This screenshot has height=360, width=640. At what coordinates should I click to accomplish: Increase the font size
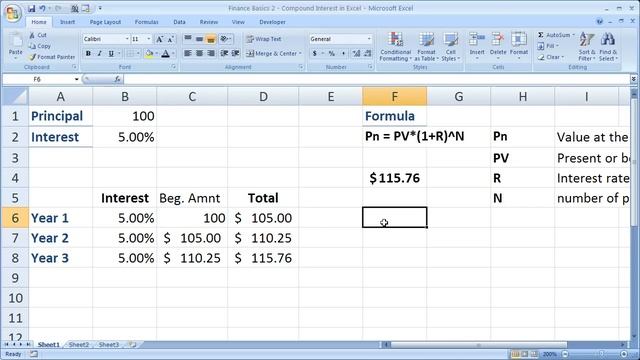point(160,39)
